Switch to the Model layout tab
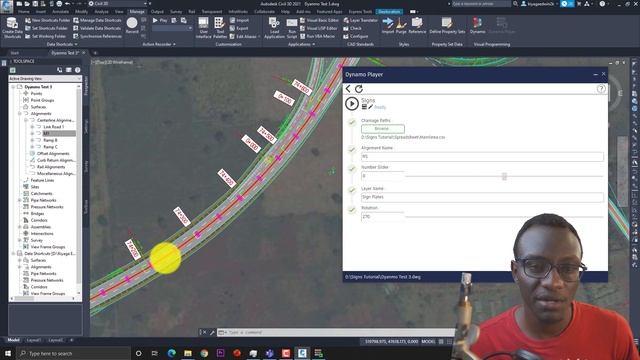 [x=13, y=340]
